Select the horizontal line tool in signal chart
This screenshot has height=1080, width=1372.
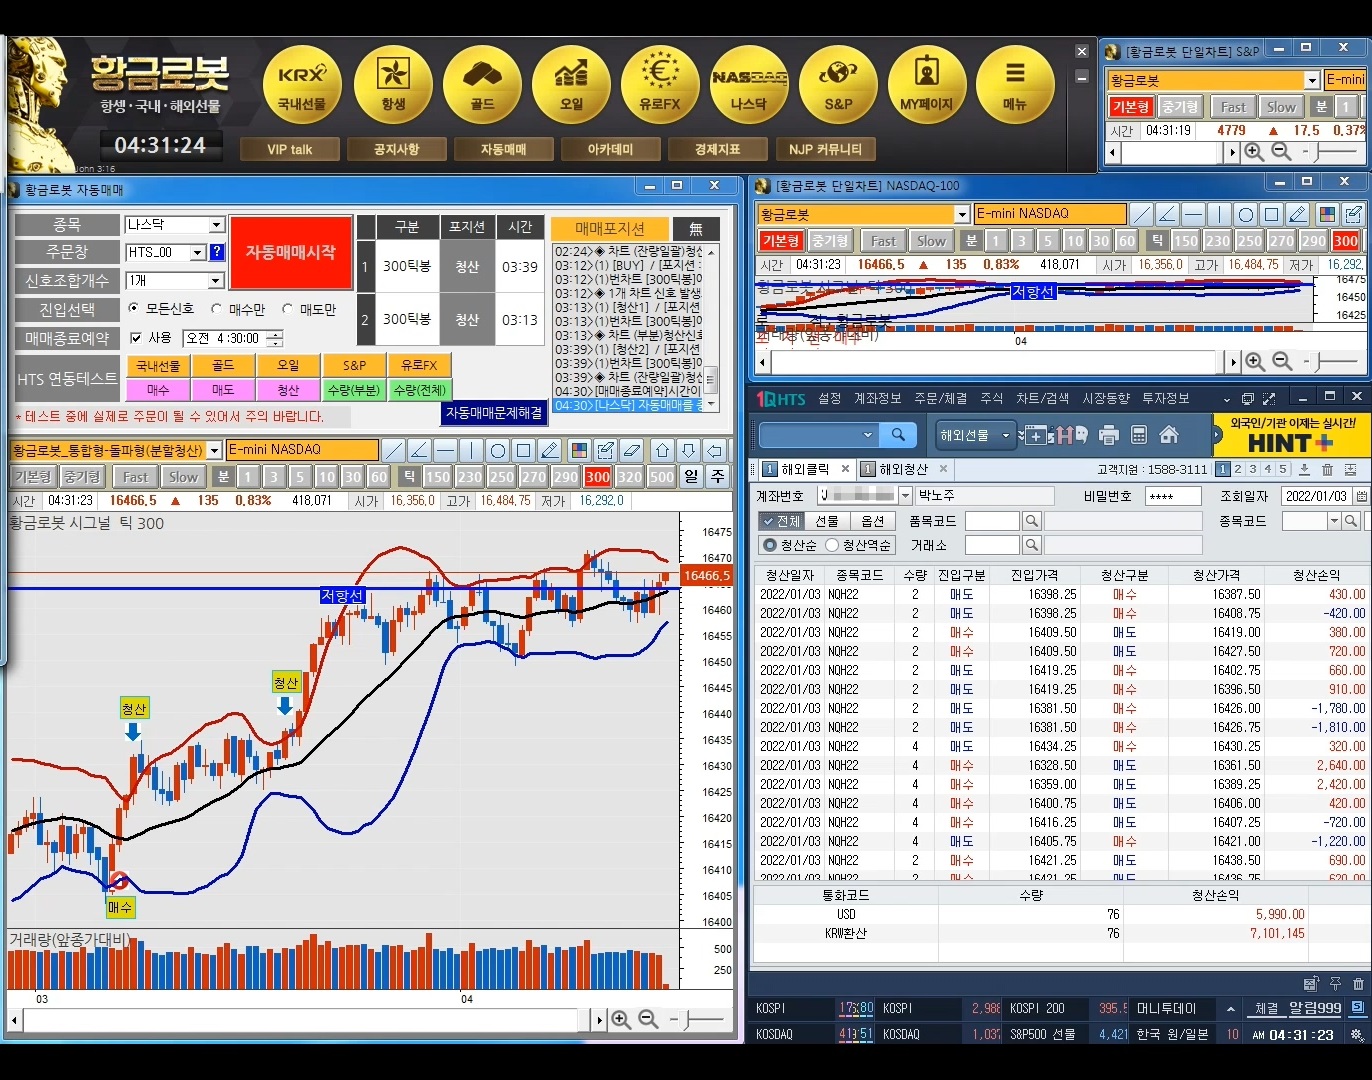point(446,450)
